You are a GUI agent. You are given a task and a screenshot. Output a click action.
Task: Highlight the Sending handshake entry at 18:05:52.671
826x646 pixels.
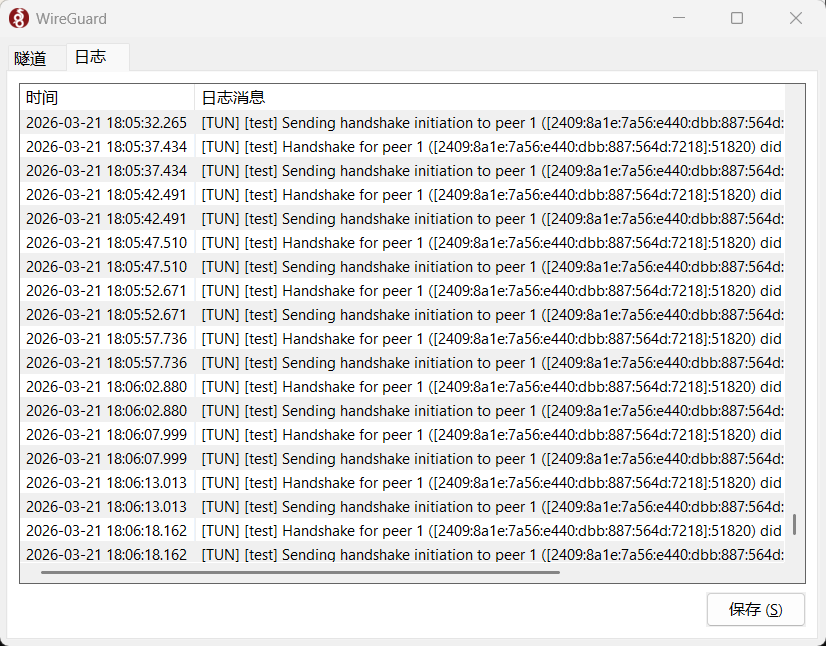[400, 315]
